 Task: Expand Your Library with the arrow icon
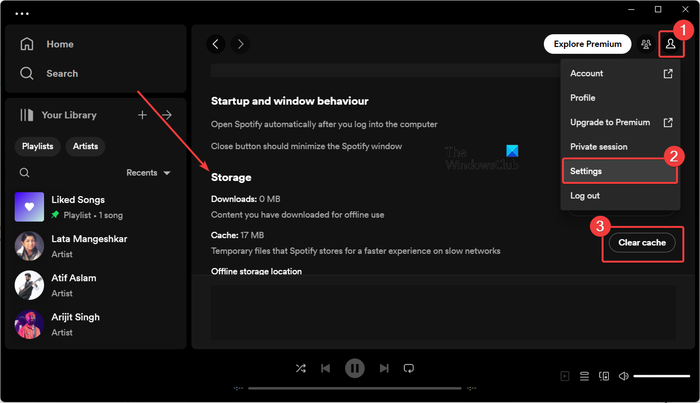coord(167,115)
